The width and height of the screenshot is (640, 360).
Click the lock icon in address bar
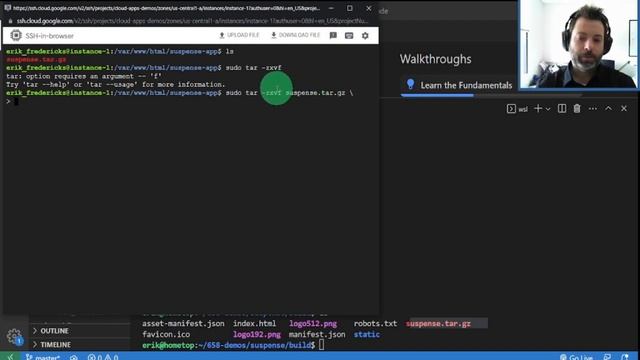(x=10, y=21)
